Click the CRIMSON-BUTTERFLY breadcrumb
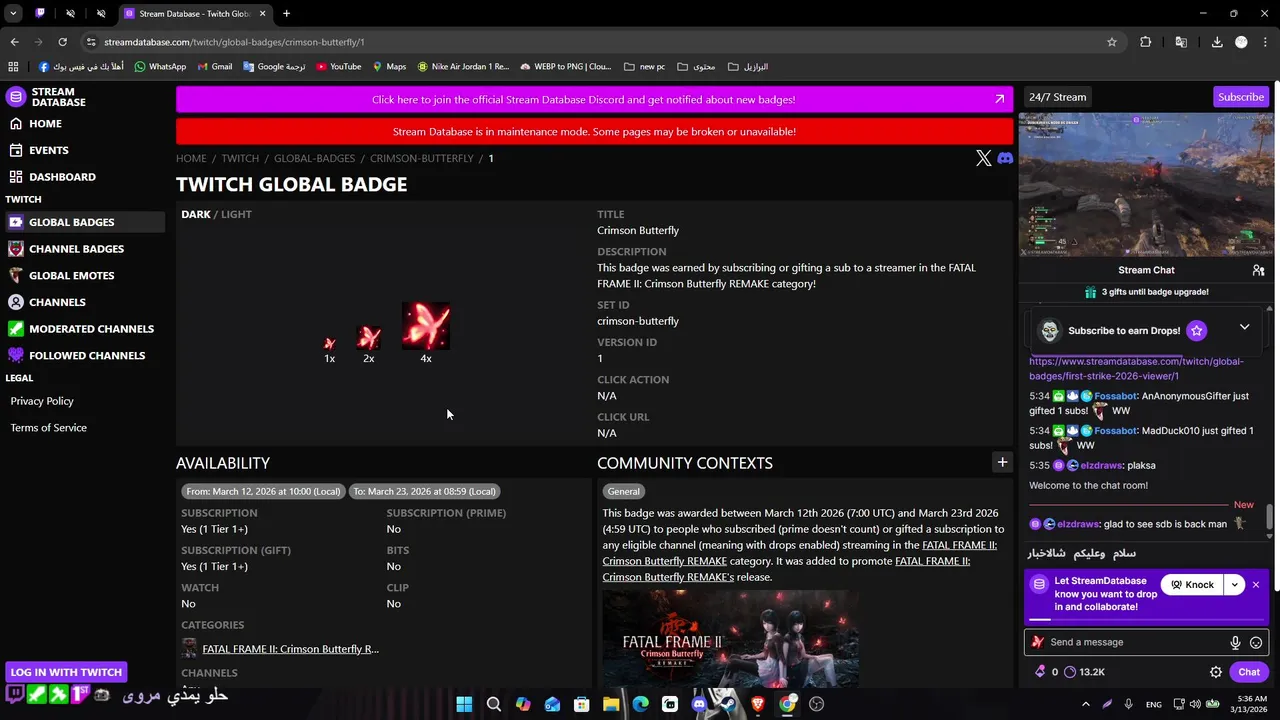 coord(422,158)
